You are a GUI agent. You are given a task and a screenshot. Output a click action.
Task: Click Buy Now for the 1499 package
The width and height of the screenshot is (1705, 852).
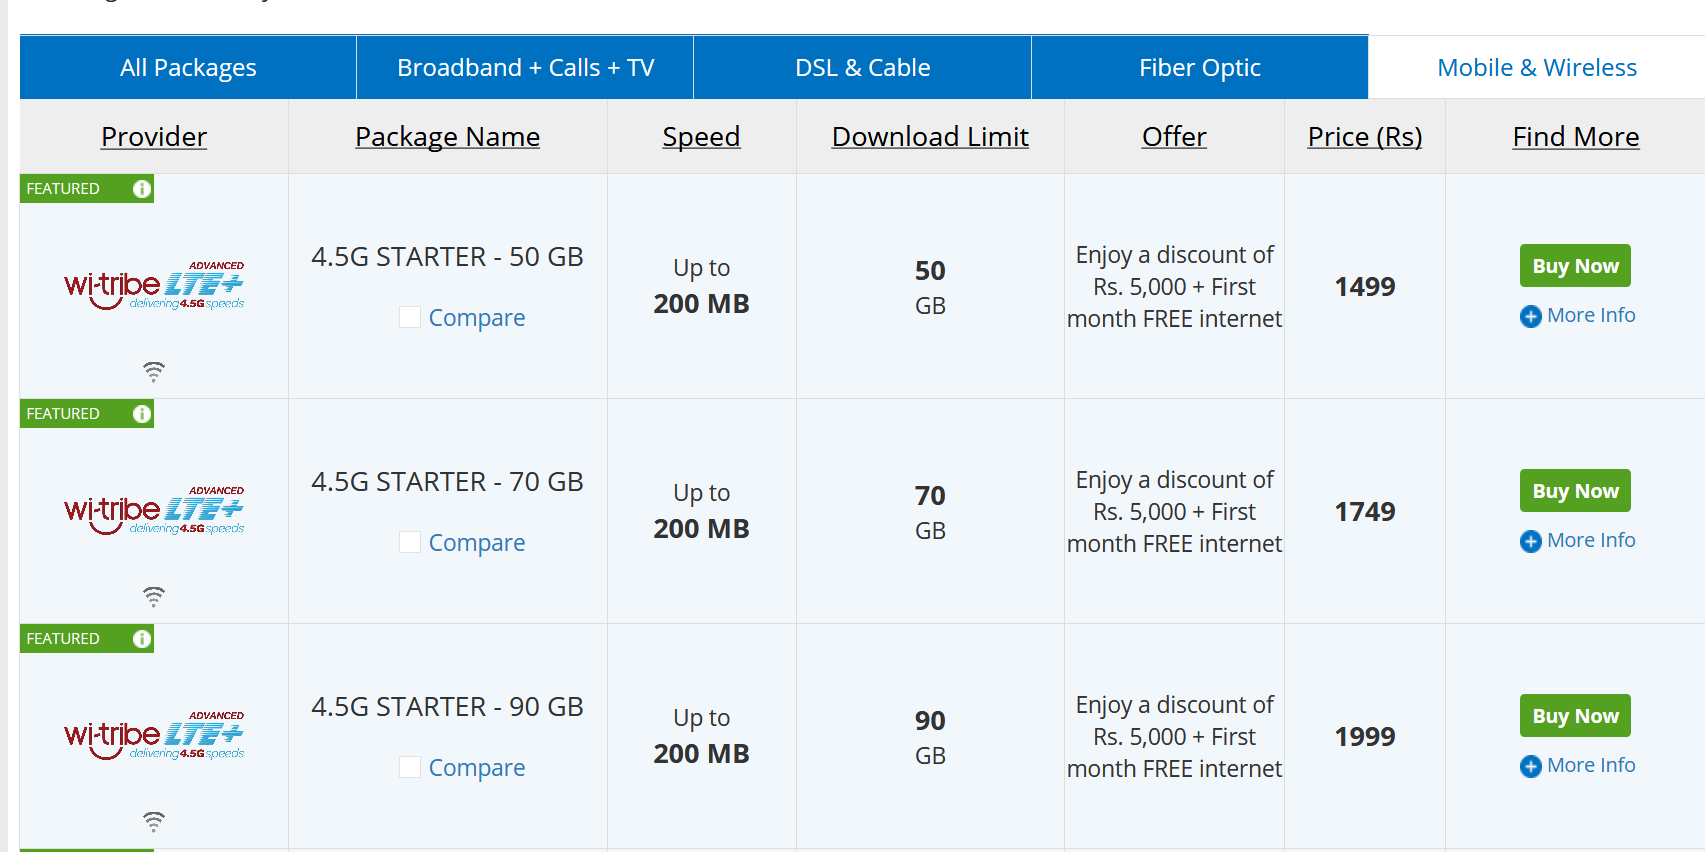coord(1575,266)
